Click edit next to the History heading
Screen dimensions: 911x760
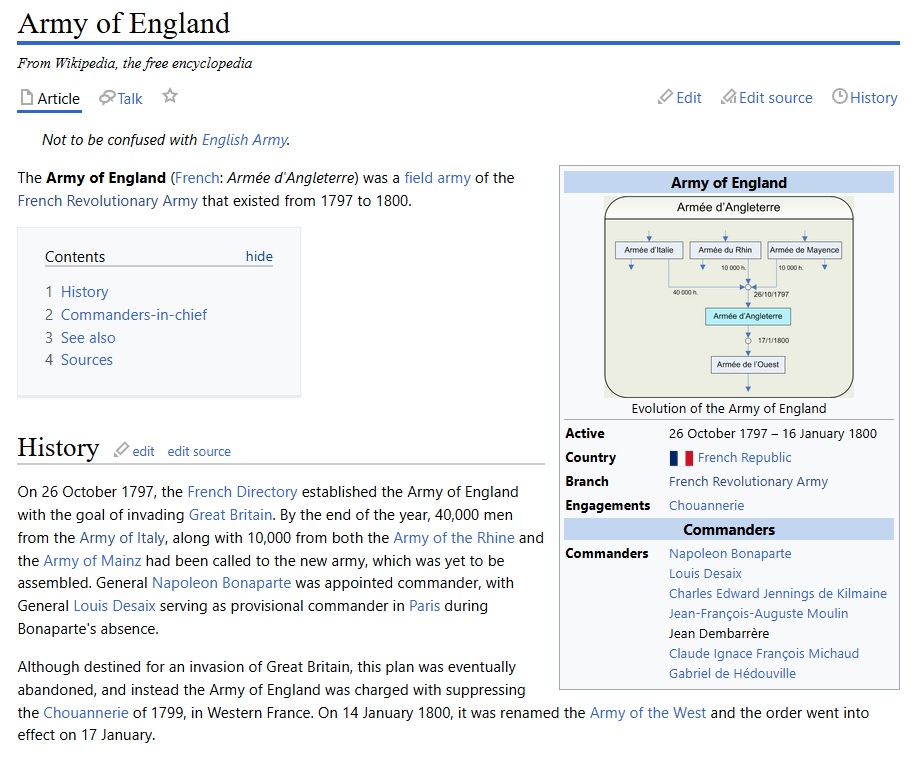coord(143,451)
